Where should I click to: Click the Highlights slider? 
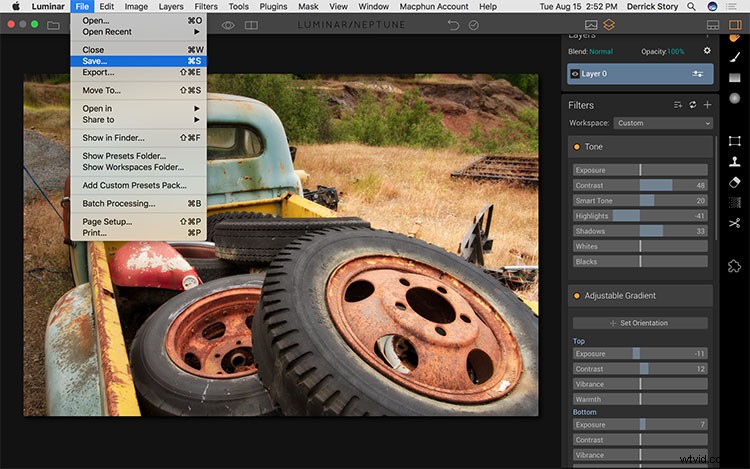click(640, 216)
